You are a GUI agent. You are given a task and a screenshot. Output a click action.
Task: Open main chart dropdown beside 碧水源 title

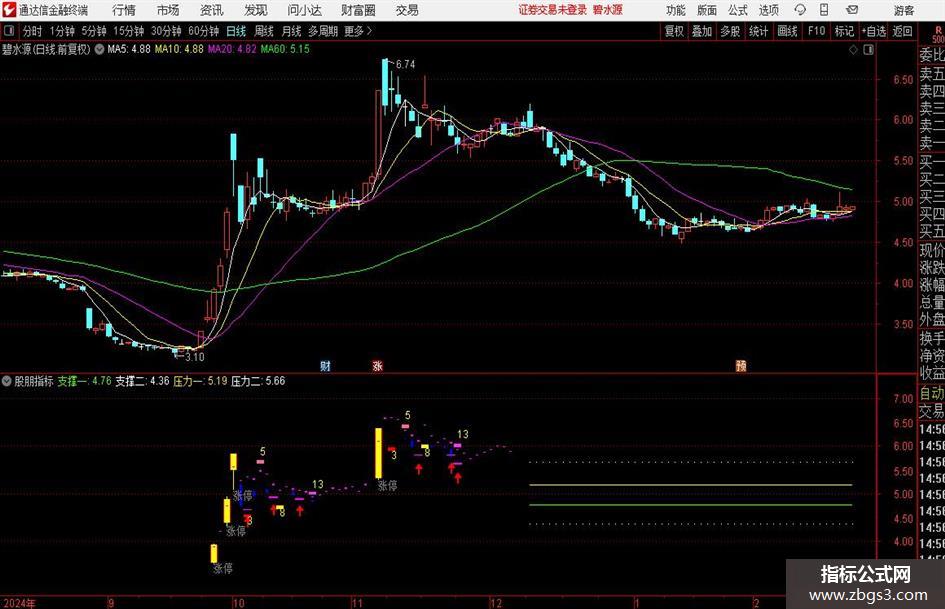pyautogui.click(x=99, y=49)
